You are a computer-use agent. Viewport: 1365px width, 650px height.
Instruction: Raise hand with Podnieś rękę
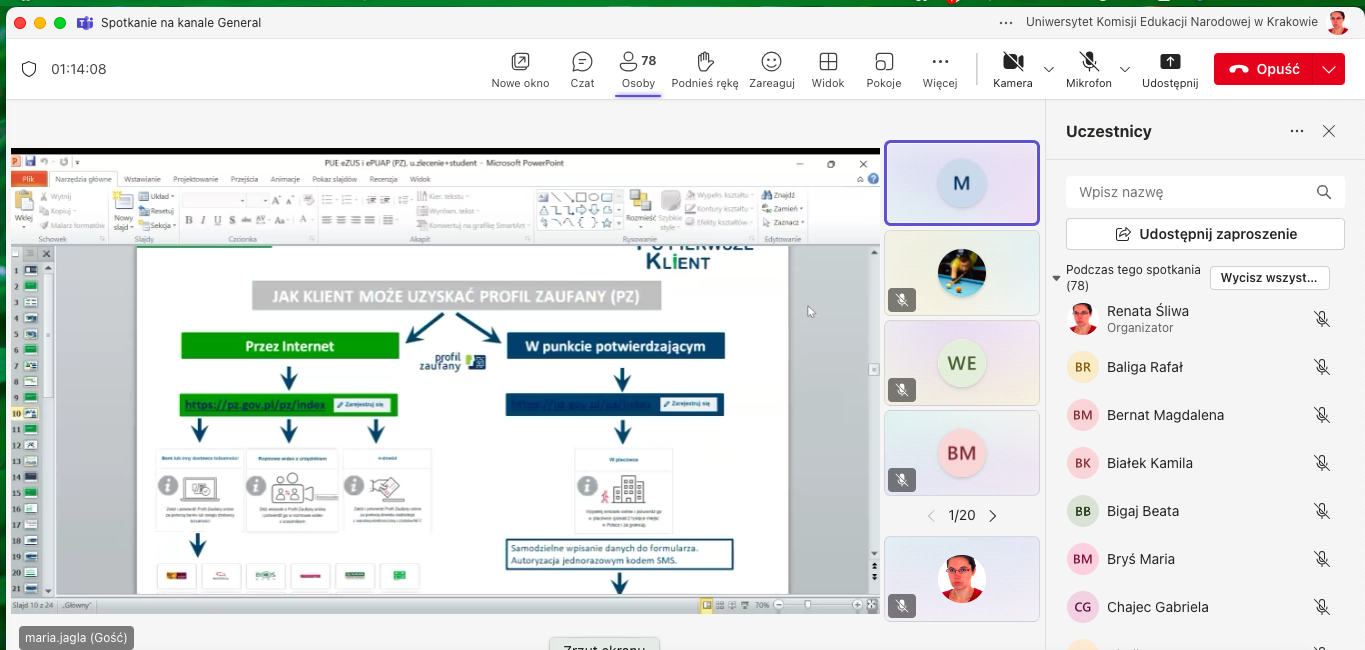pos(705,69)
